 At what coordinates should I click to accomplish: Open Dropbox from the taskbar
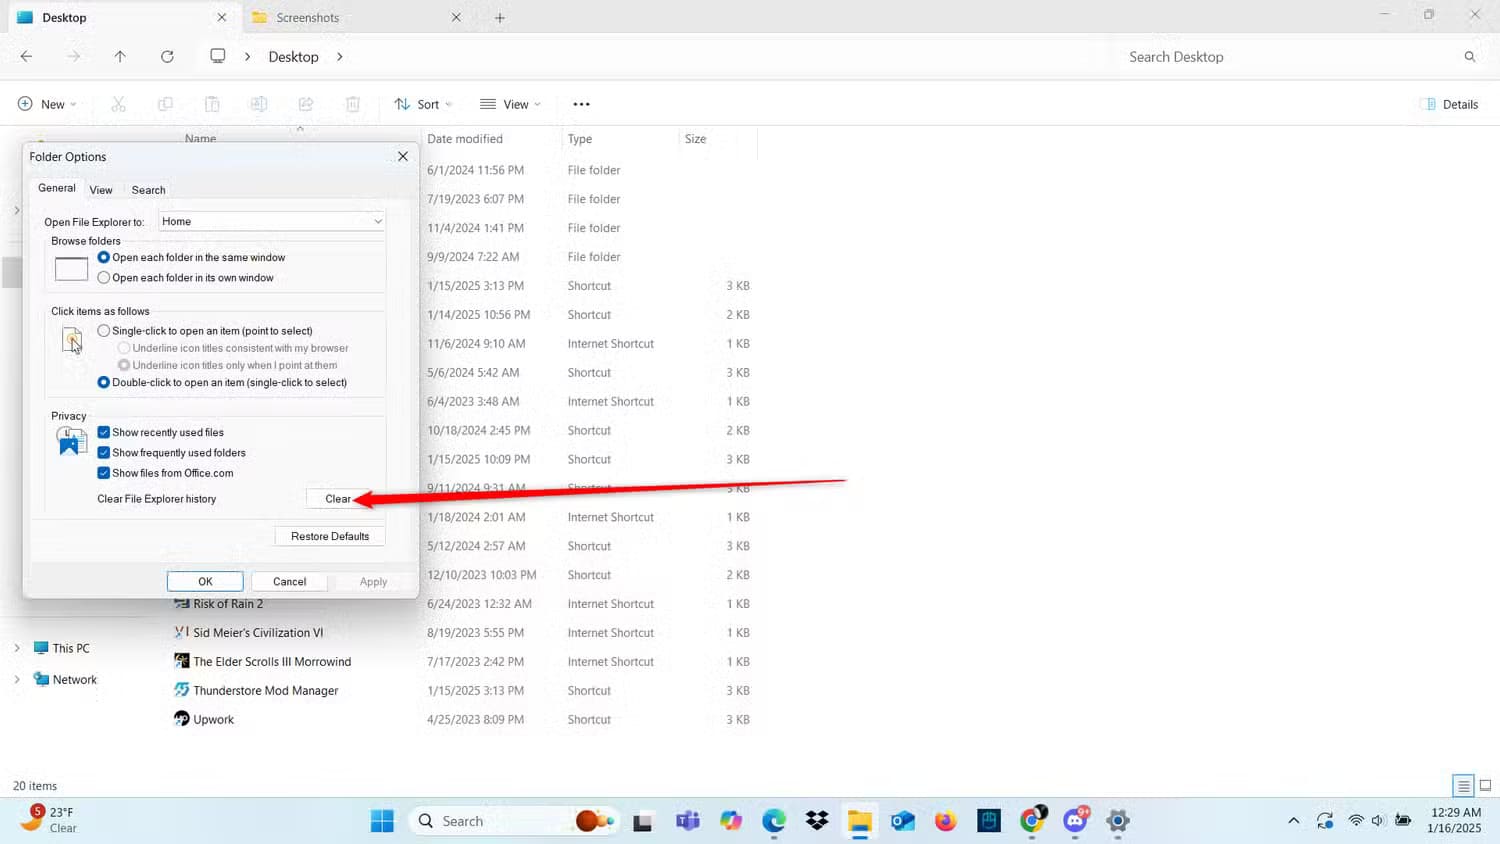pyautogui.click(x=817, y=821)
